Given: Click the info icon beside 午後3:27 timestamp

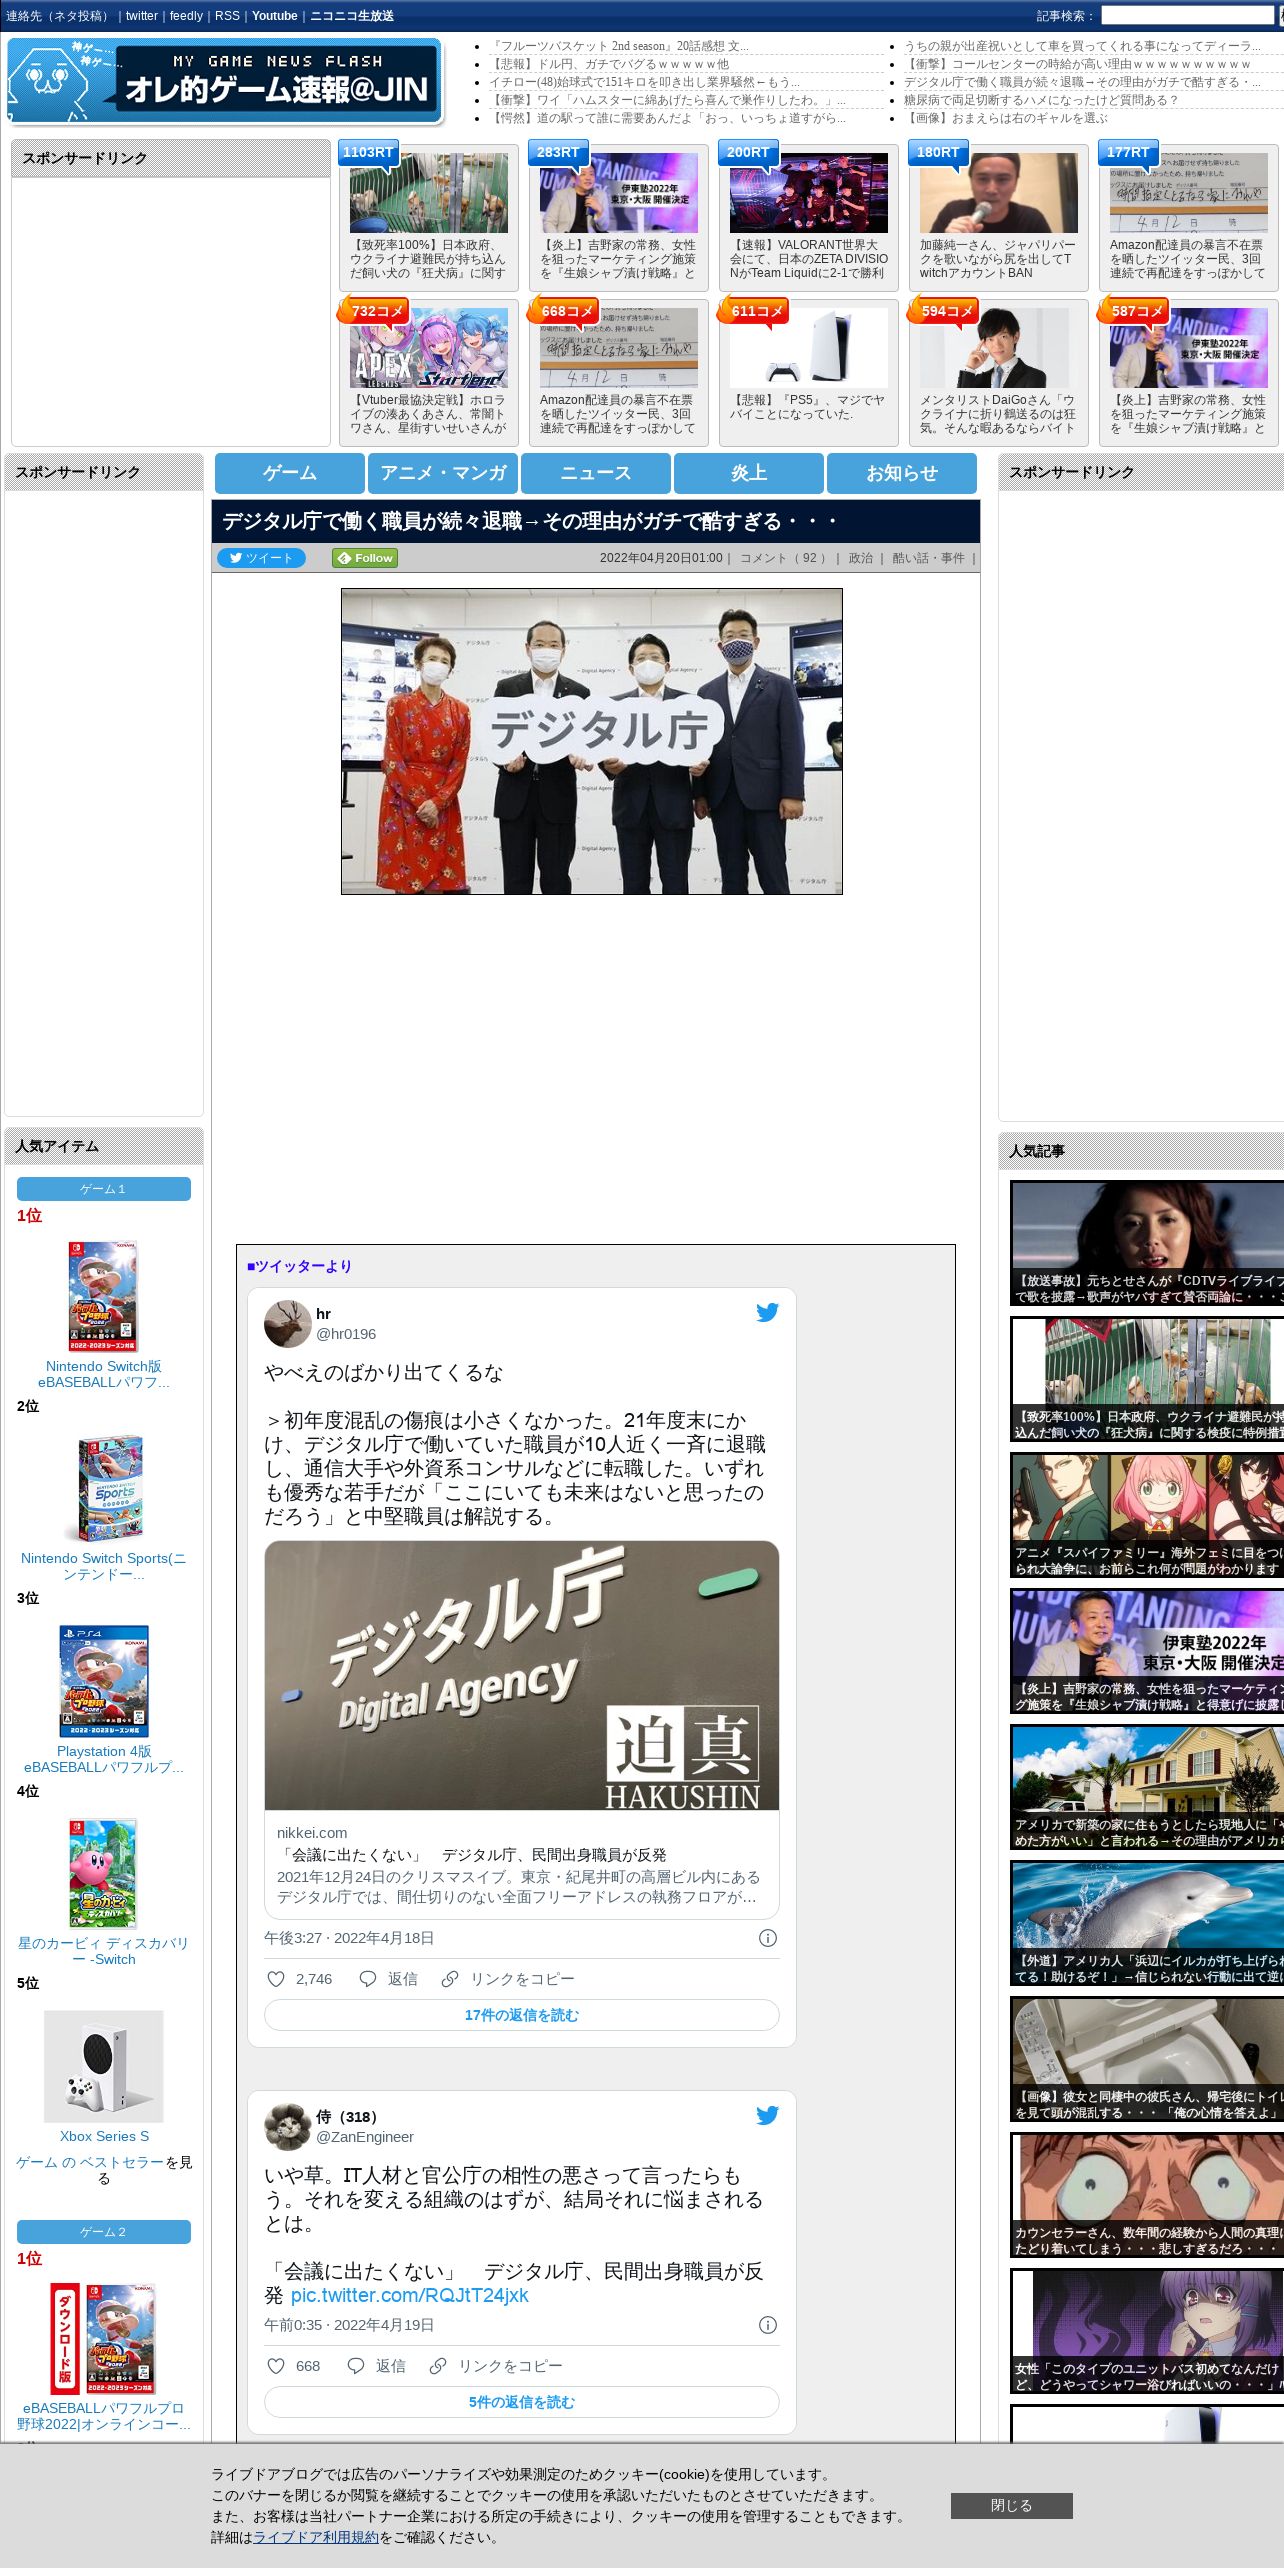Looking at the screenshot, I should point(768,1938).
